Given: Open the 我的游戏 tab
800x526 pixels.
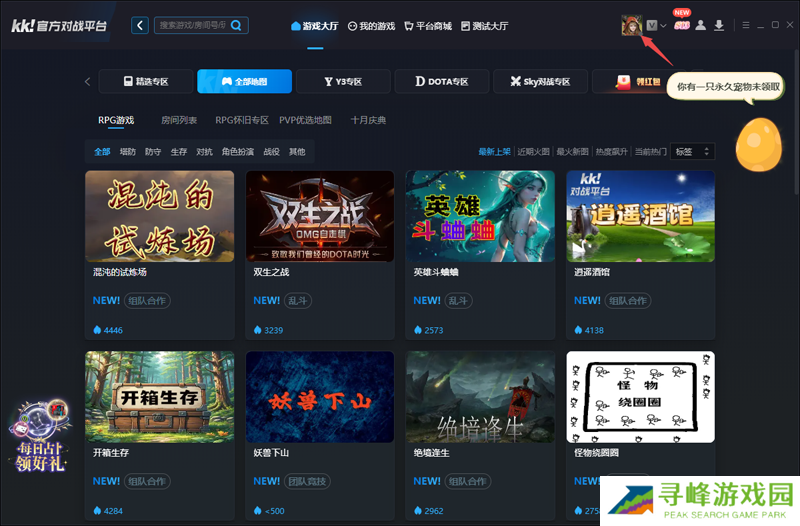Looking at the screenshot, I should [x=371, y=26].
